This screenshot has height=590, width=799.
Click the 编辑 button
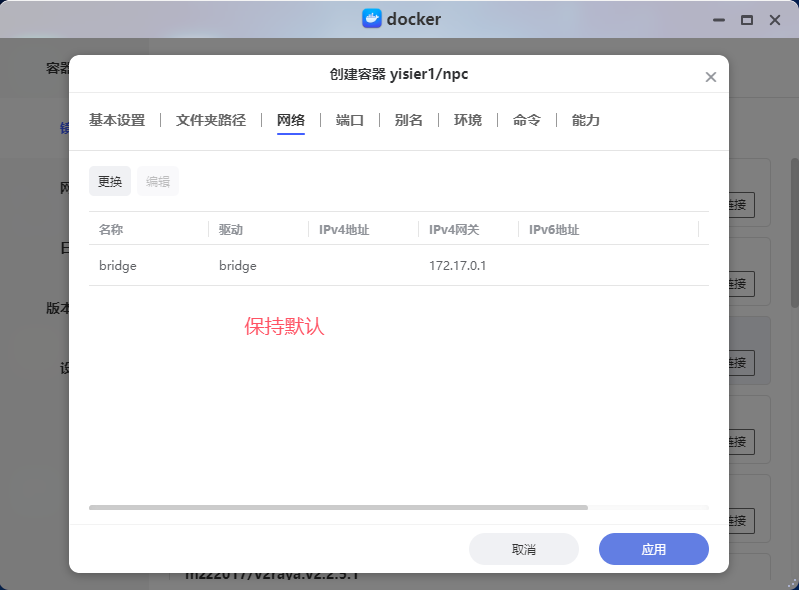coord(158,181)
